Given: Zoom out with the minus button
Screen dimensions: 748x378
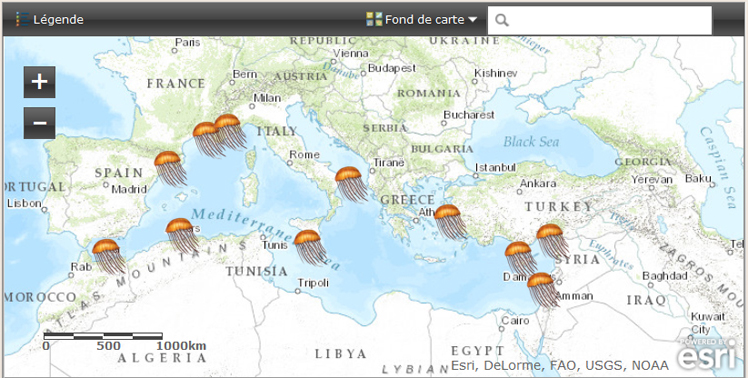Looking at the screenshot, I should (x=40, y=123).
